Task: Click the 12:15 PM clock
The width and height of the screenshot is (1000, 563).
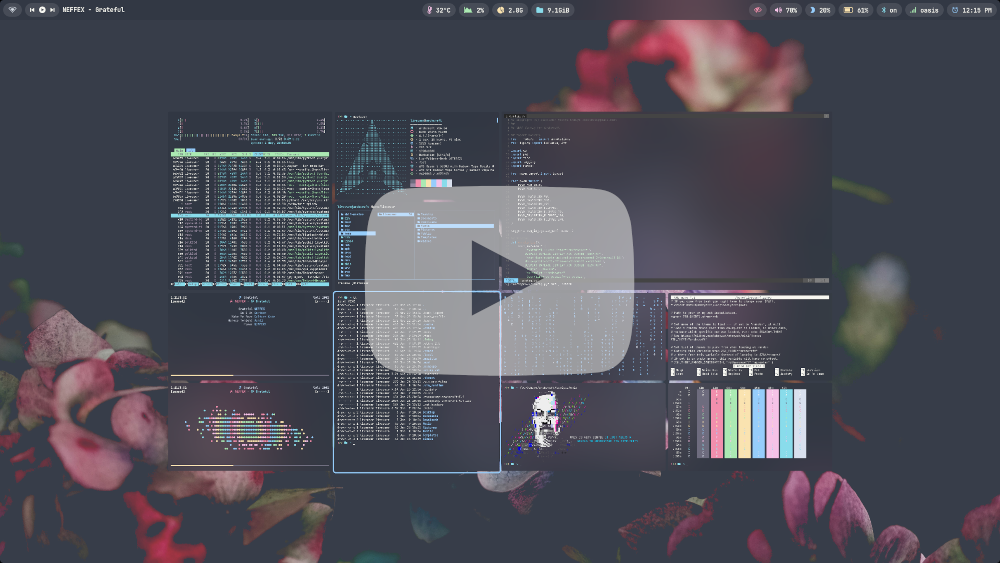Action: click(972, 10)
